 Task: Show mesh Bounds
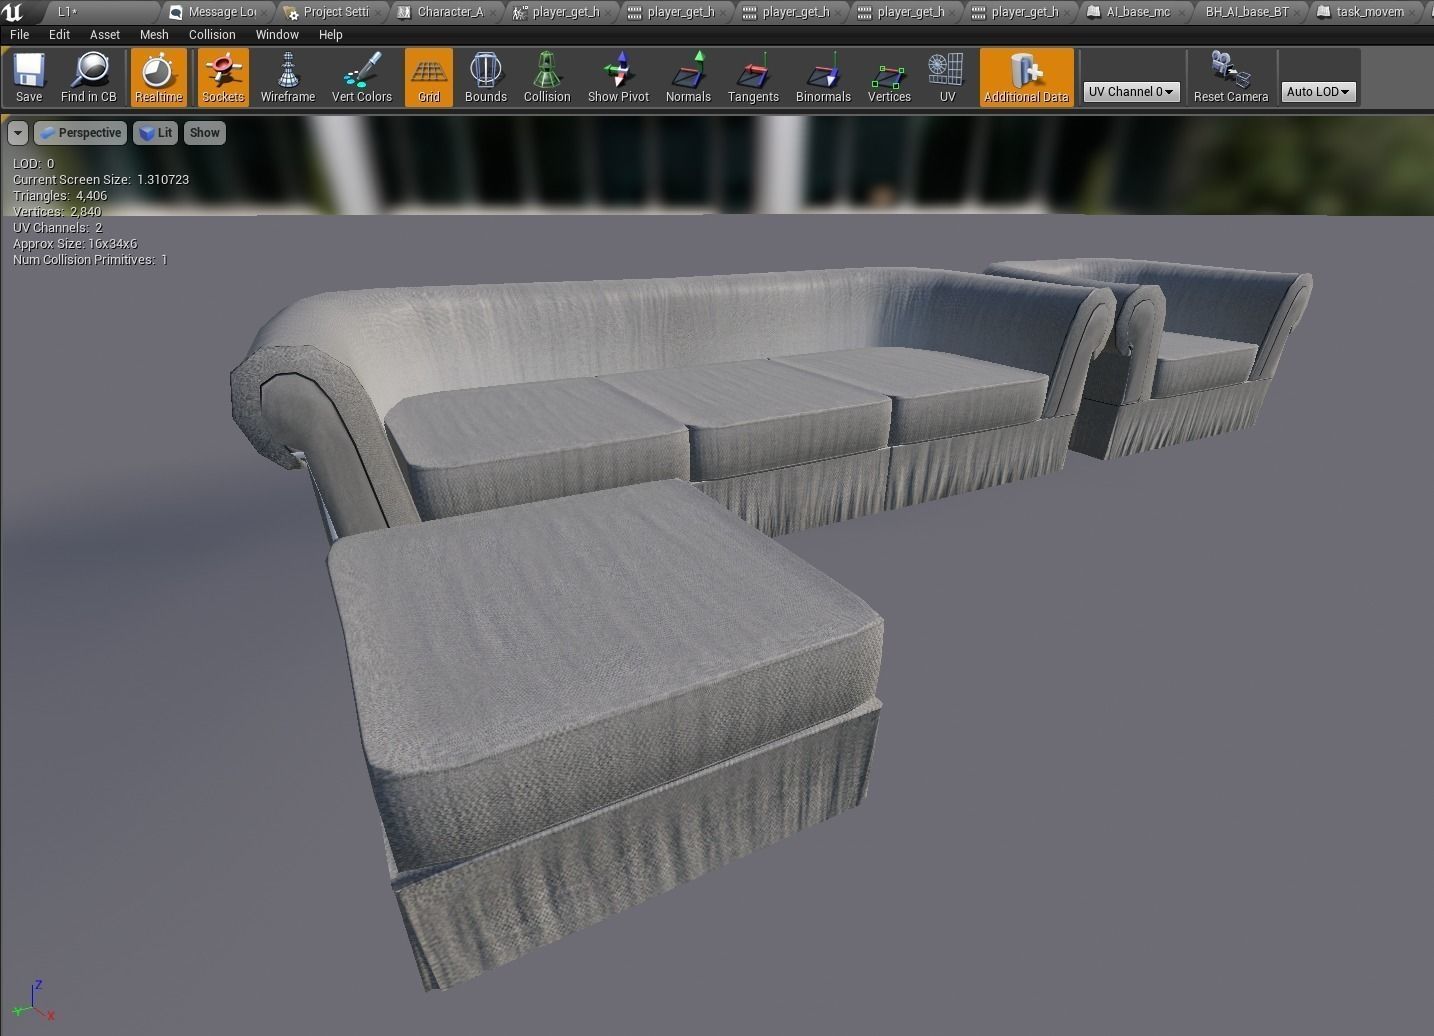(486, 77)
